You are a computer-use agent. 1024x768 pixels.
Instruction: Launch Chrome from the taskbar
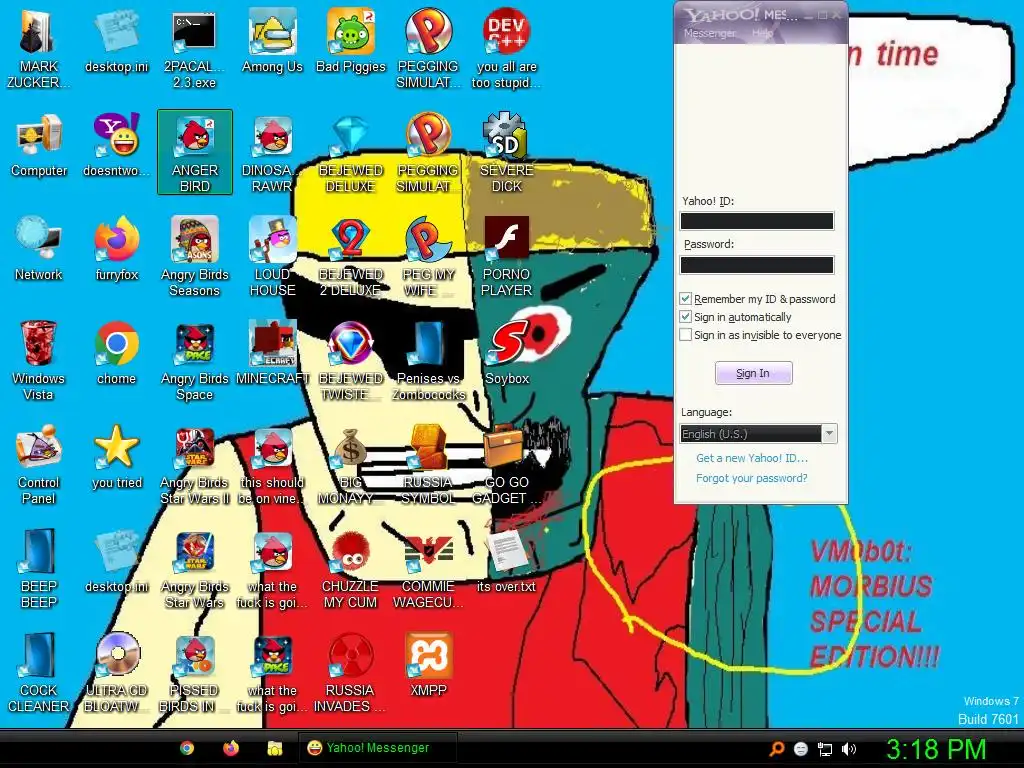pyautogui.click(x=187, y=748)
